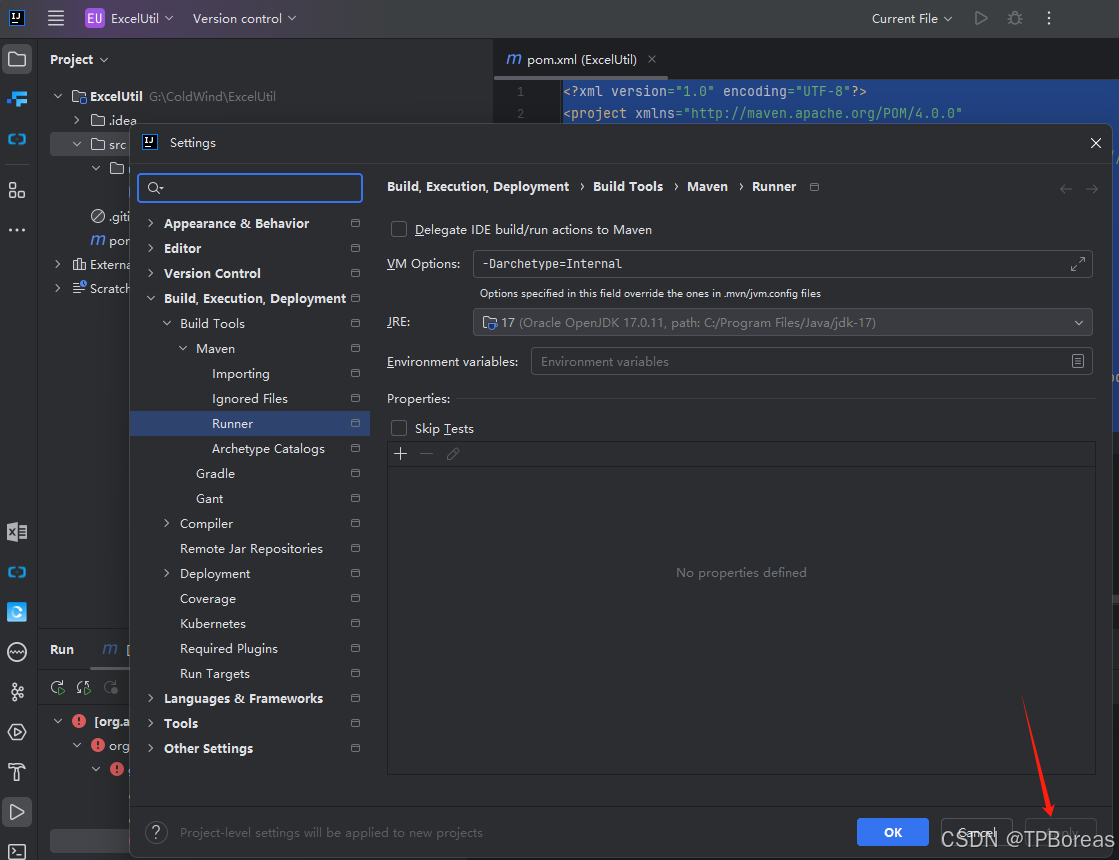Open the ExcelUtil project dropdown
This screenshot has height=860, width=1119.
(129, 19)
